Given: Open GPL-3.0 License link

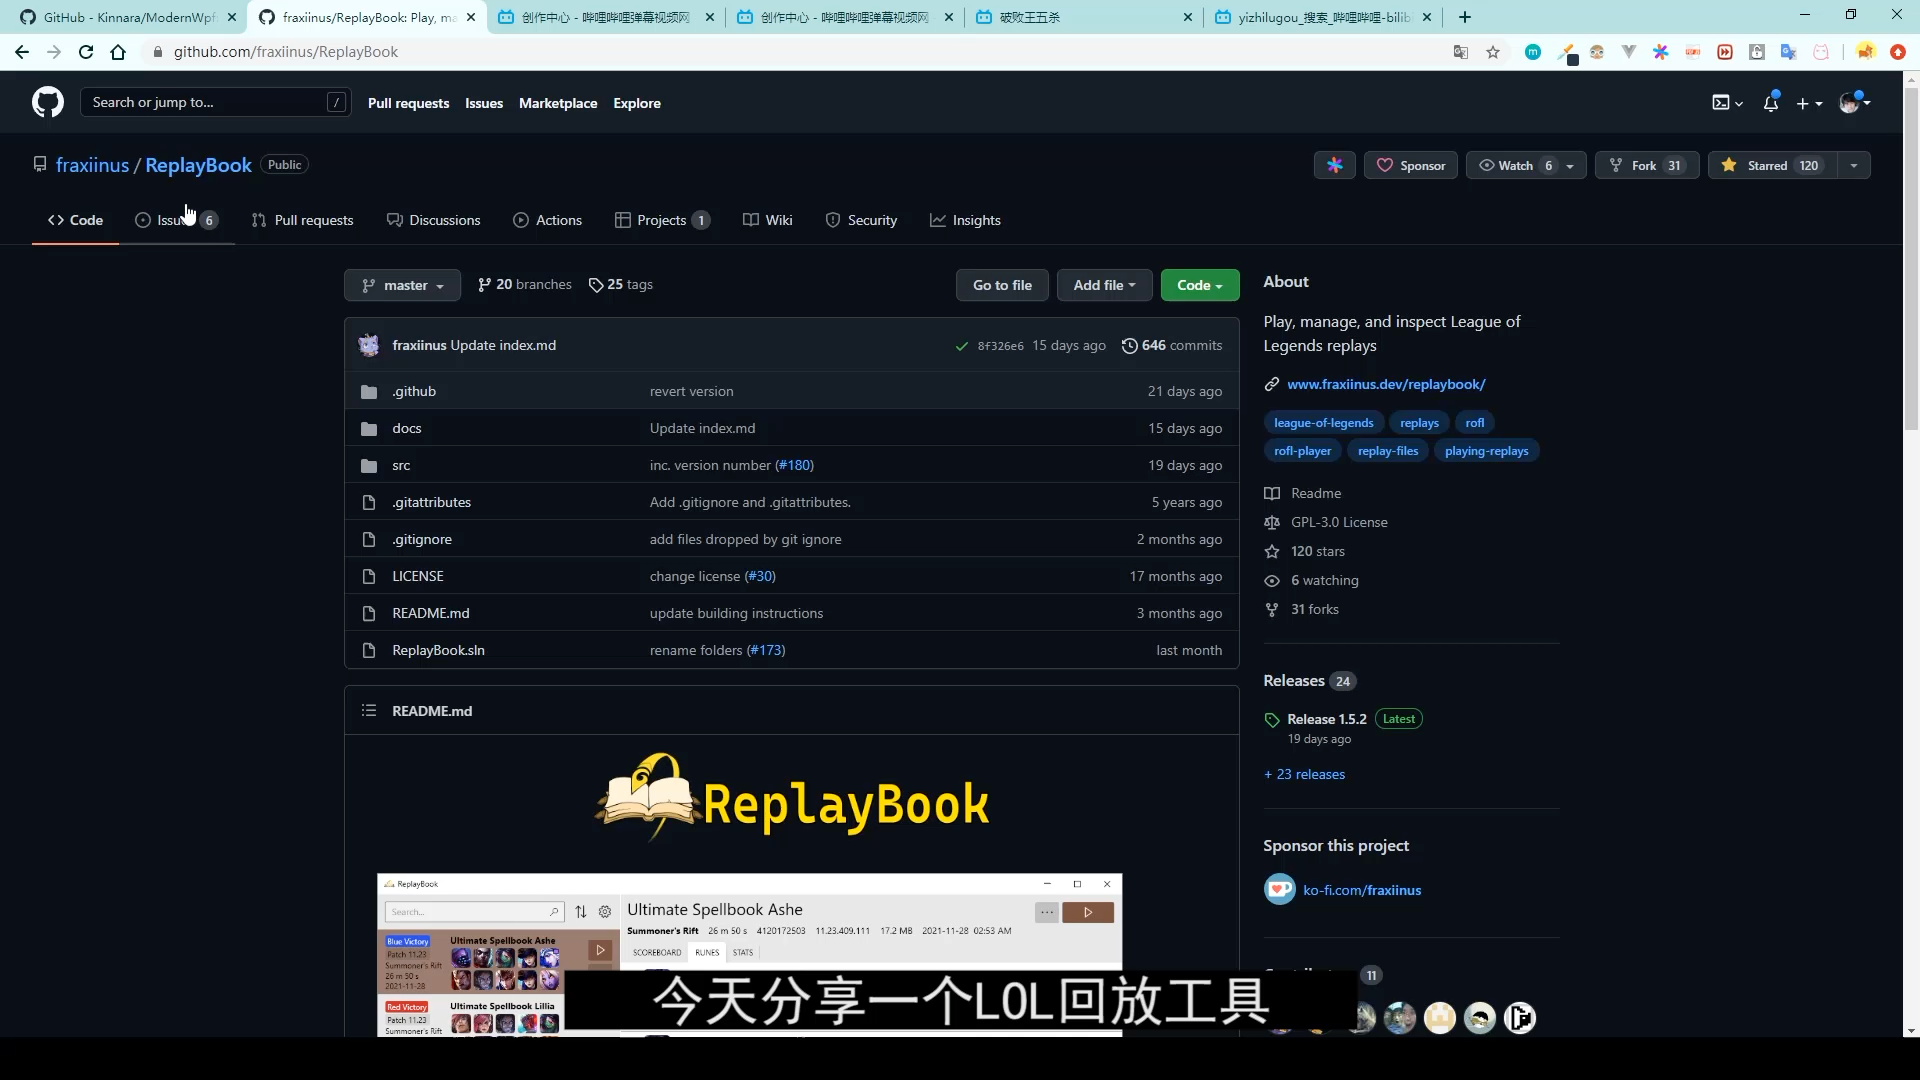Looking at the screenshot, I should (1339, 522).
